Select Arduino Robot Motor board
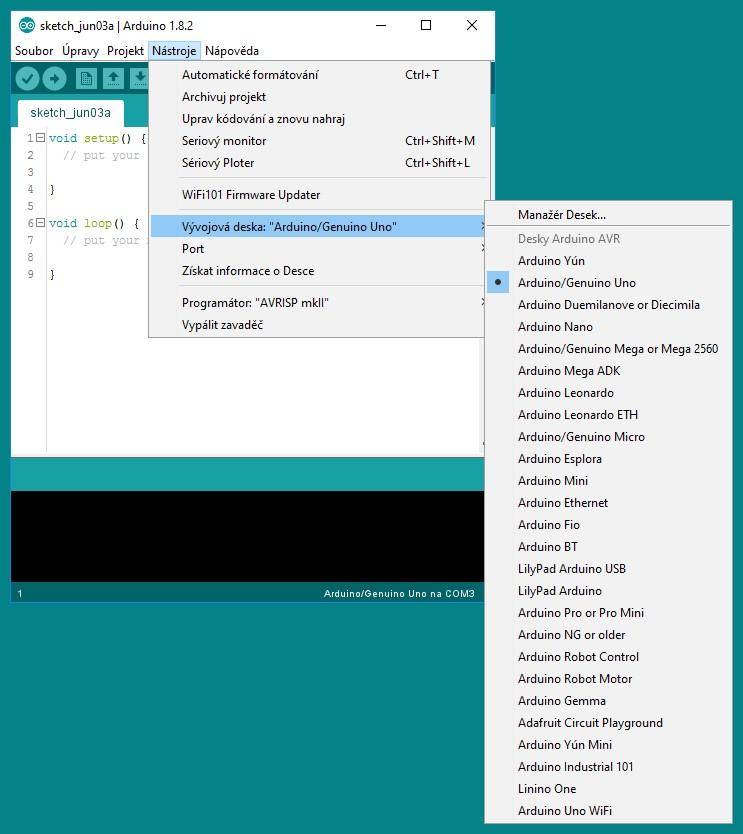Screen dimensions: 743x834 tap(608, 679)
